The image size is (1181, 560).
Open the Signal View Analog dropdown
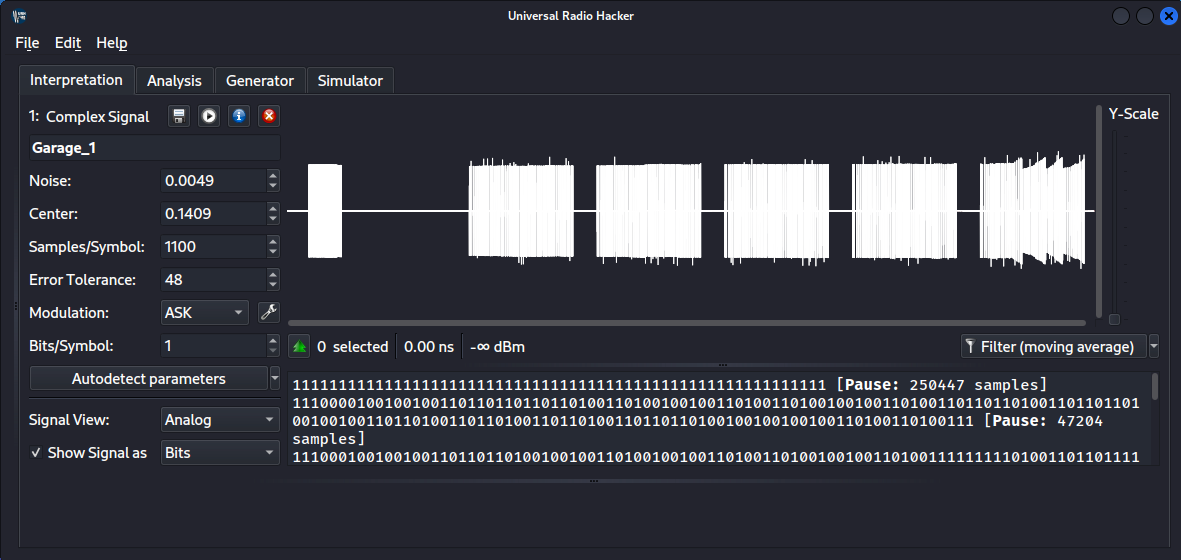(x=220, y=420)
